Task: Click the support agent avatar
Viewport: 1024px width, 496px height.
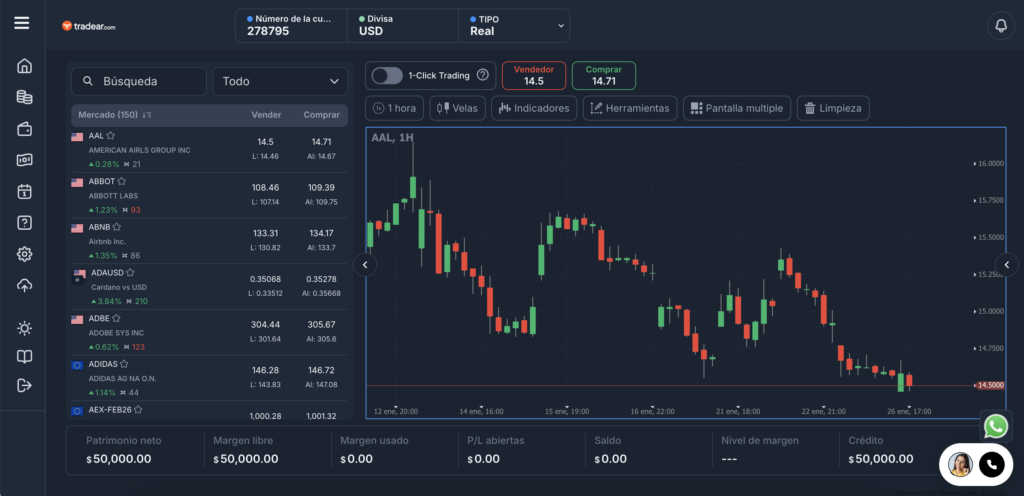Action: point(960,465)
